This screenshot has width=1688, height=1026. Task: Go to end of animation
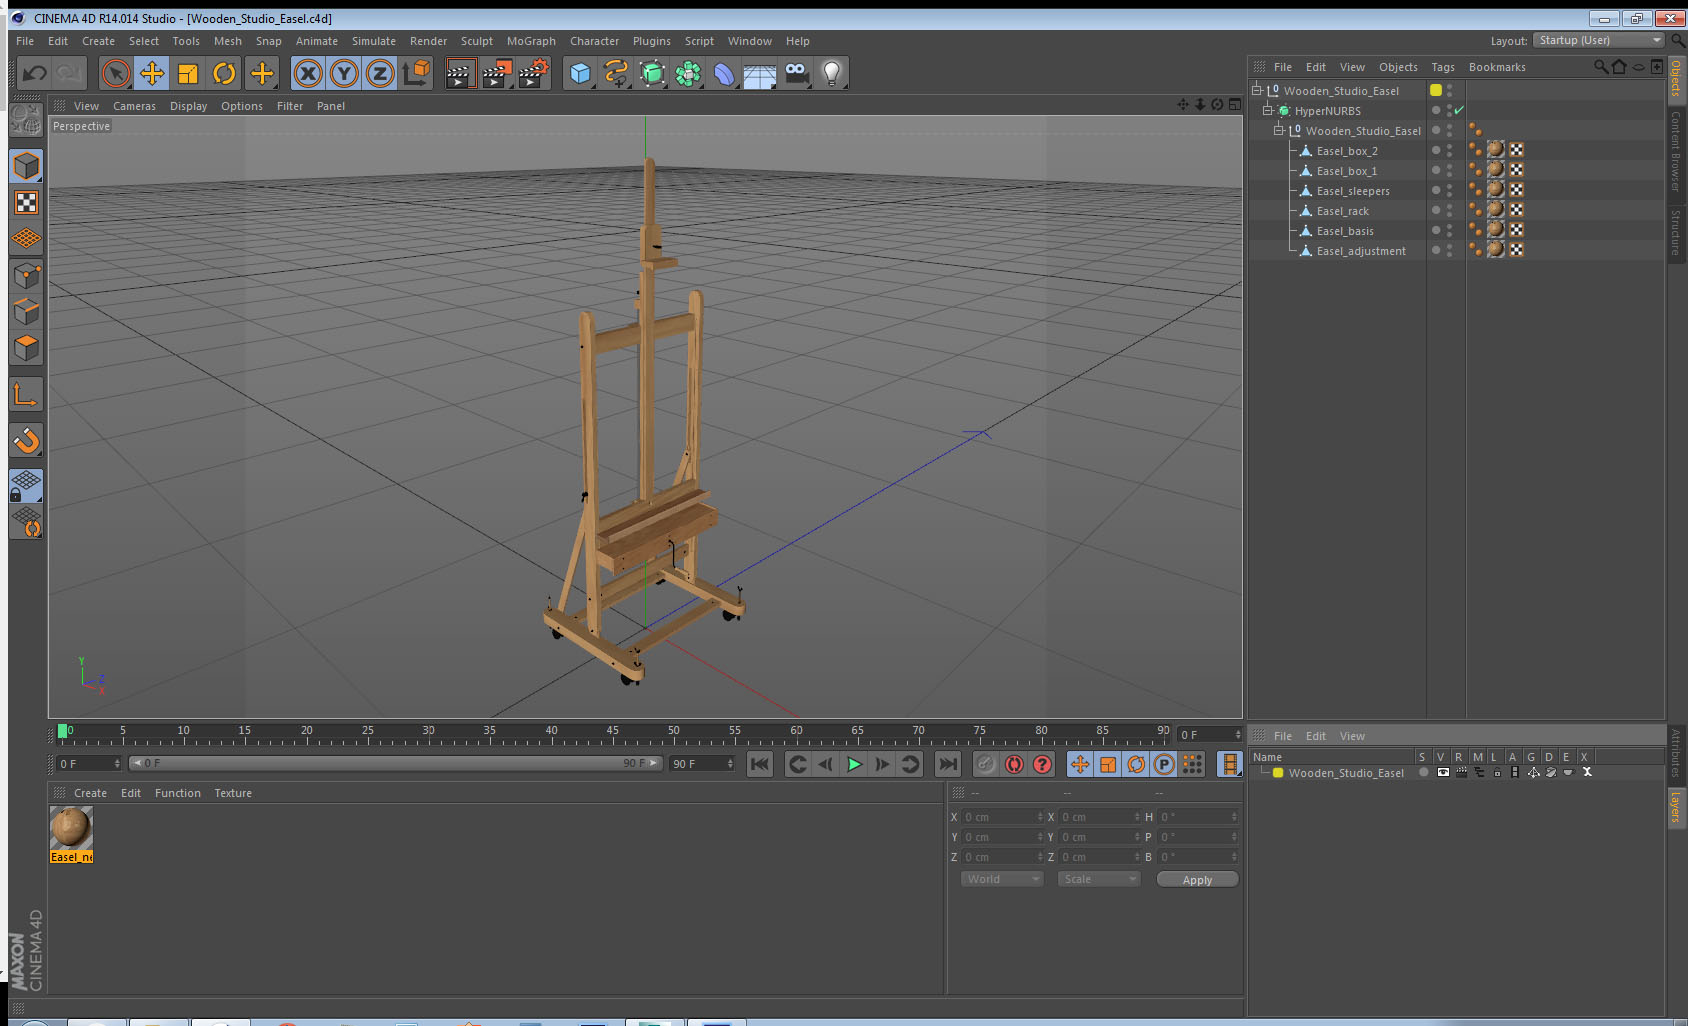pos(947,764)
